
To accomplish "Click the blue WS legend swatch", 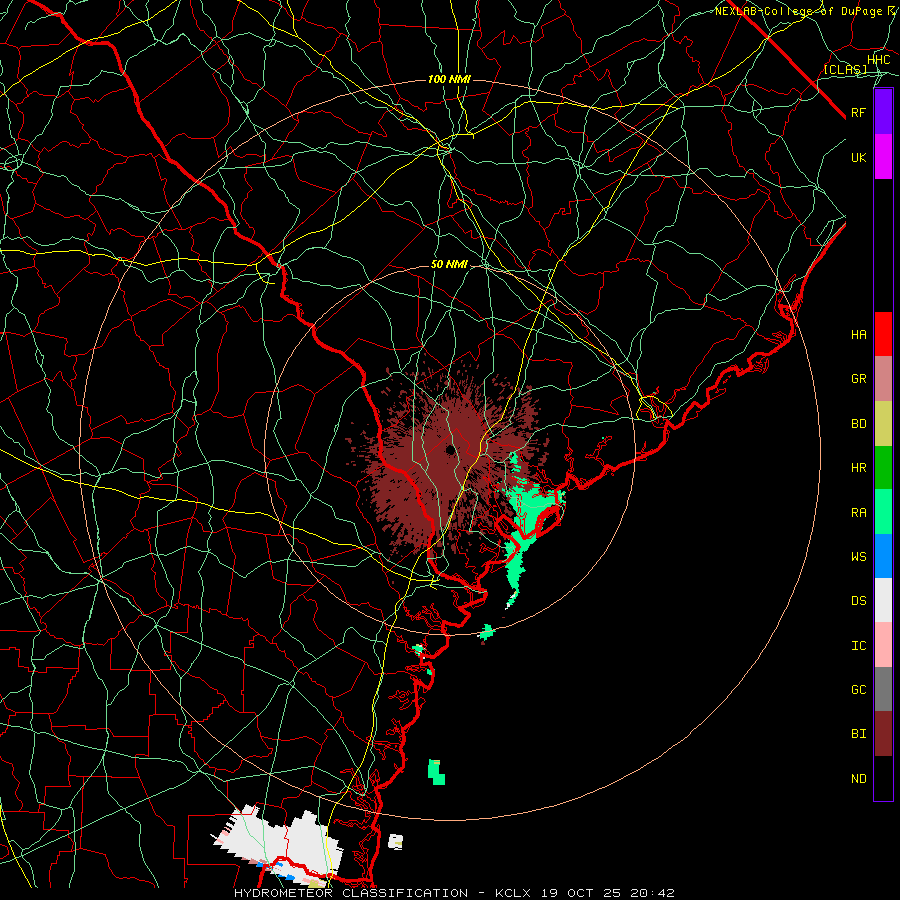I will click(883, 556).
